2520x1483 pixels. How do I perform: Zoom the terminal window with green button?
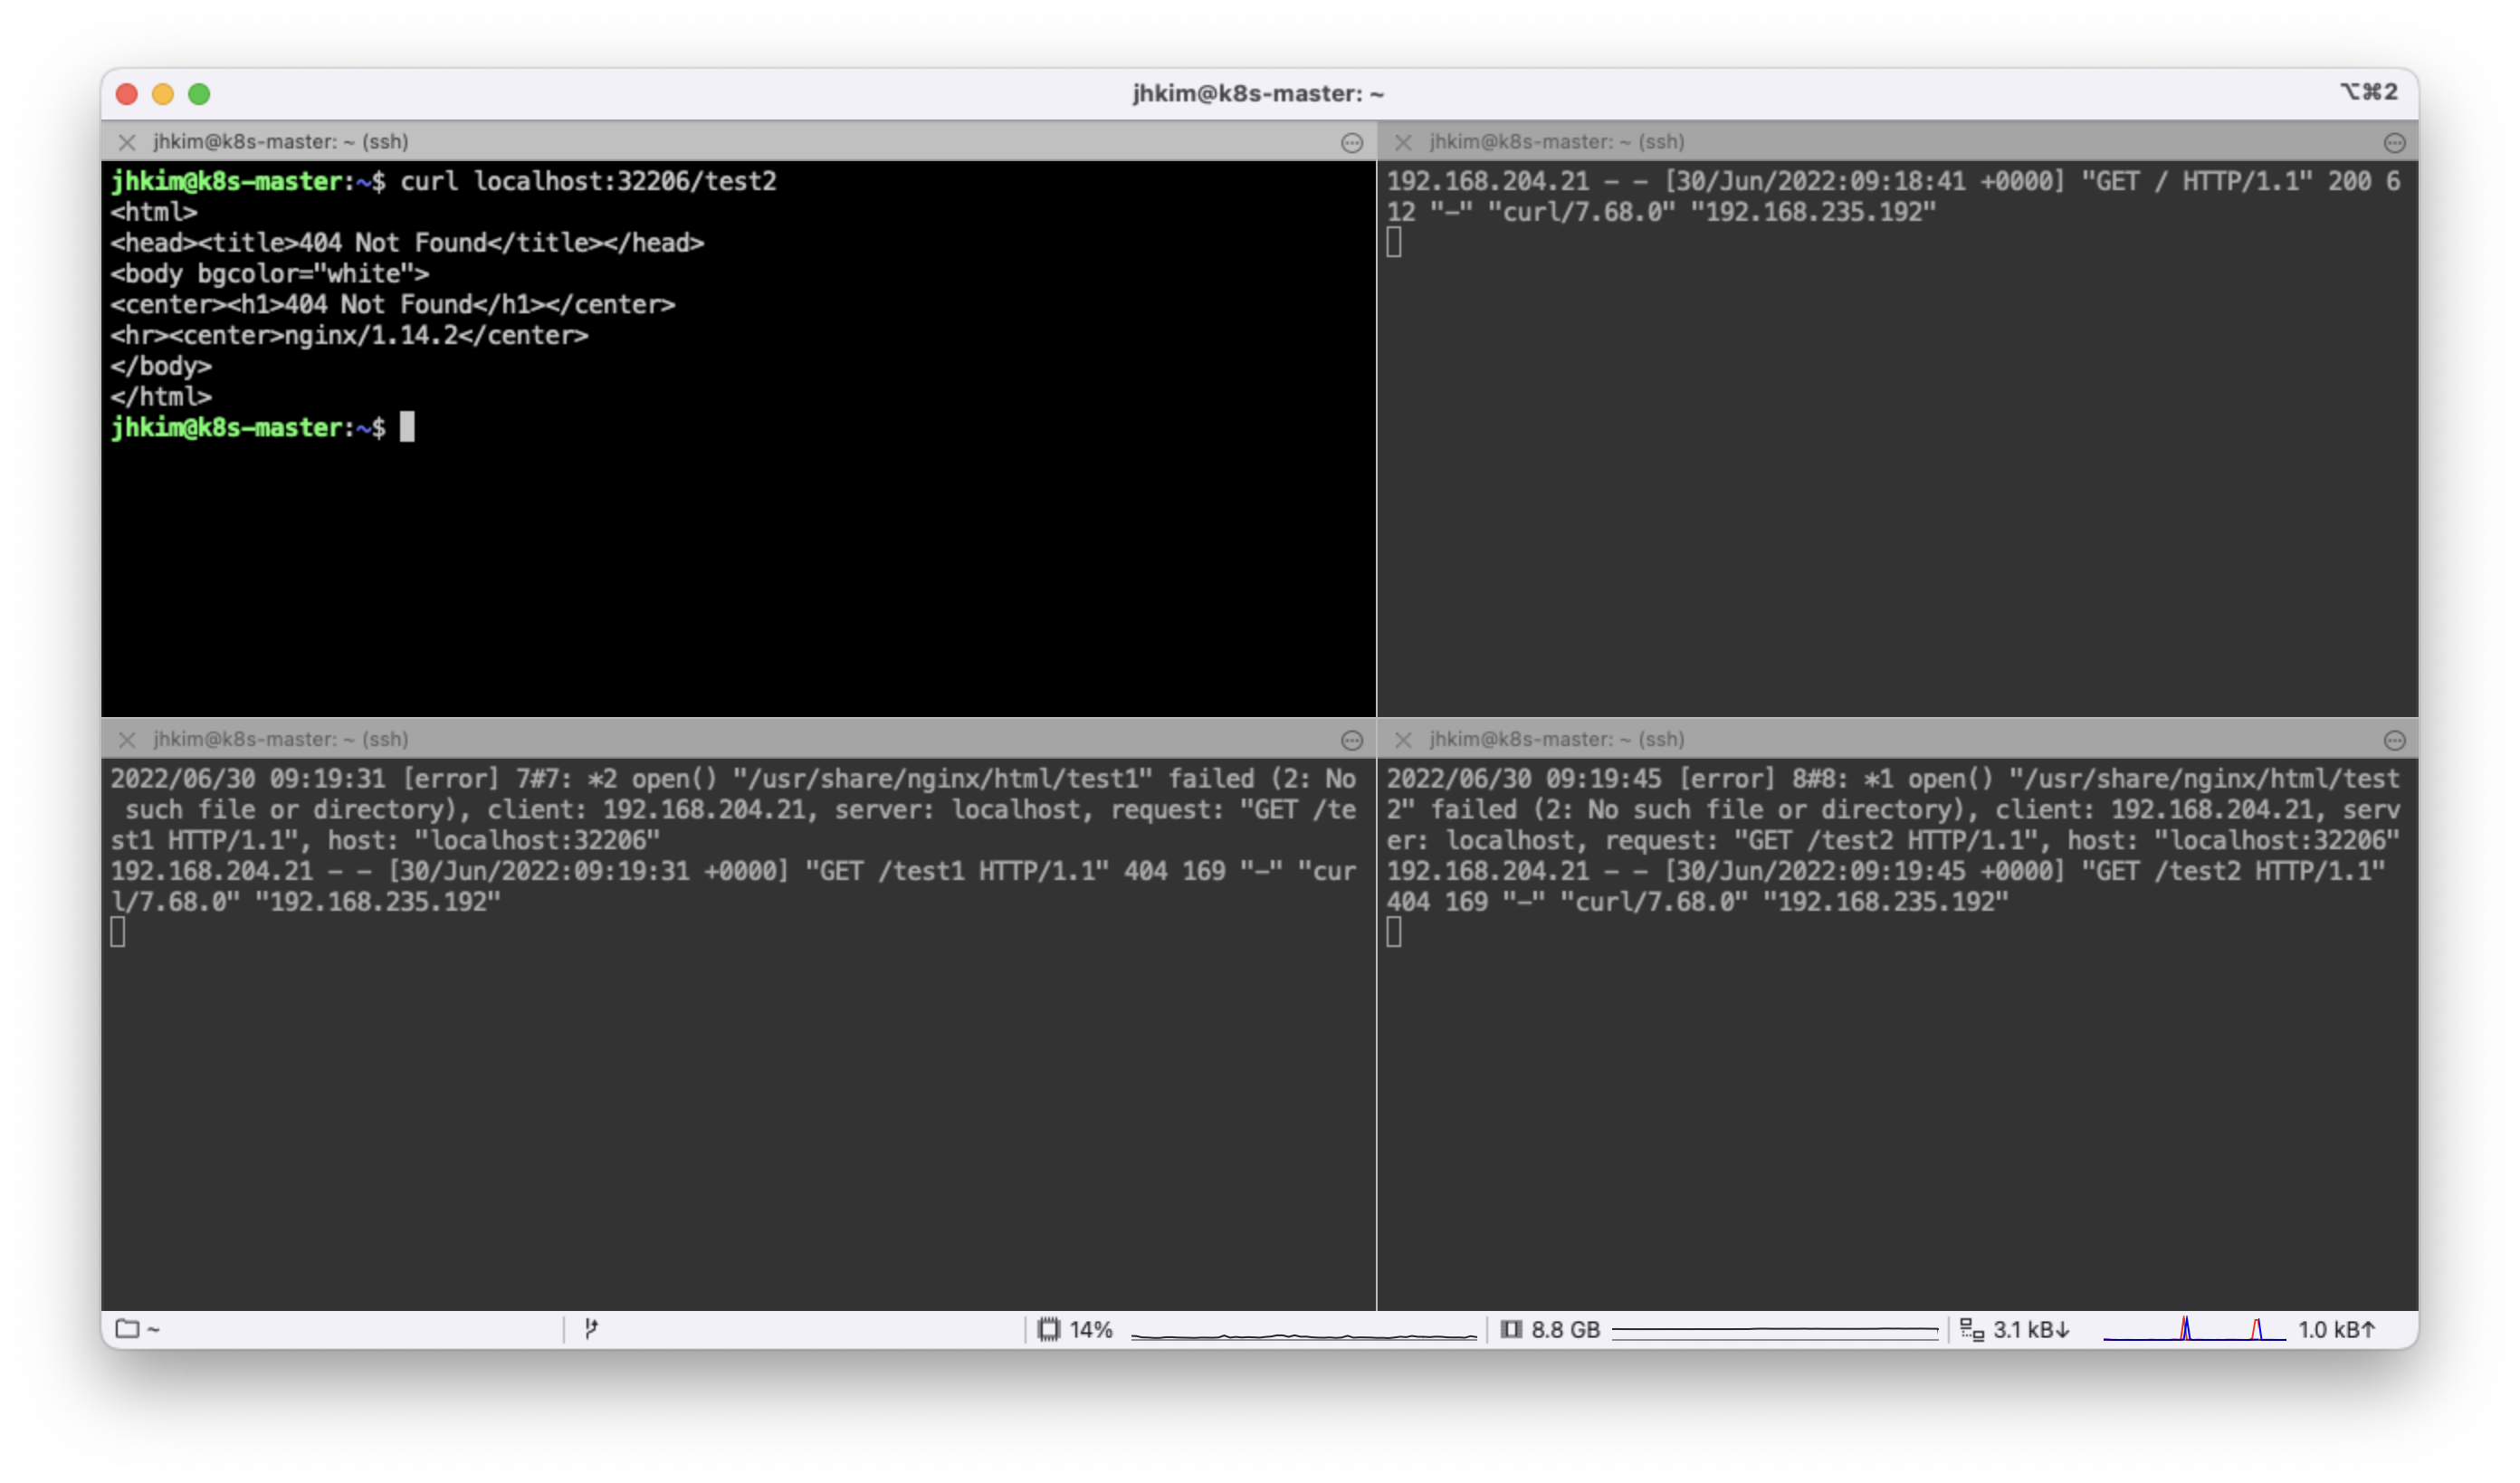pos(199,94)
